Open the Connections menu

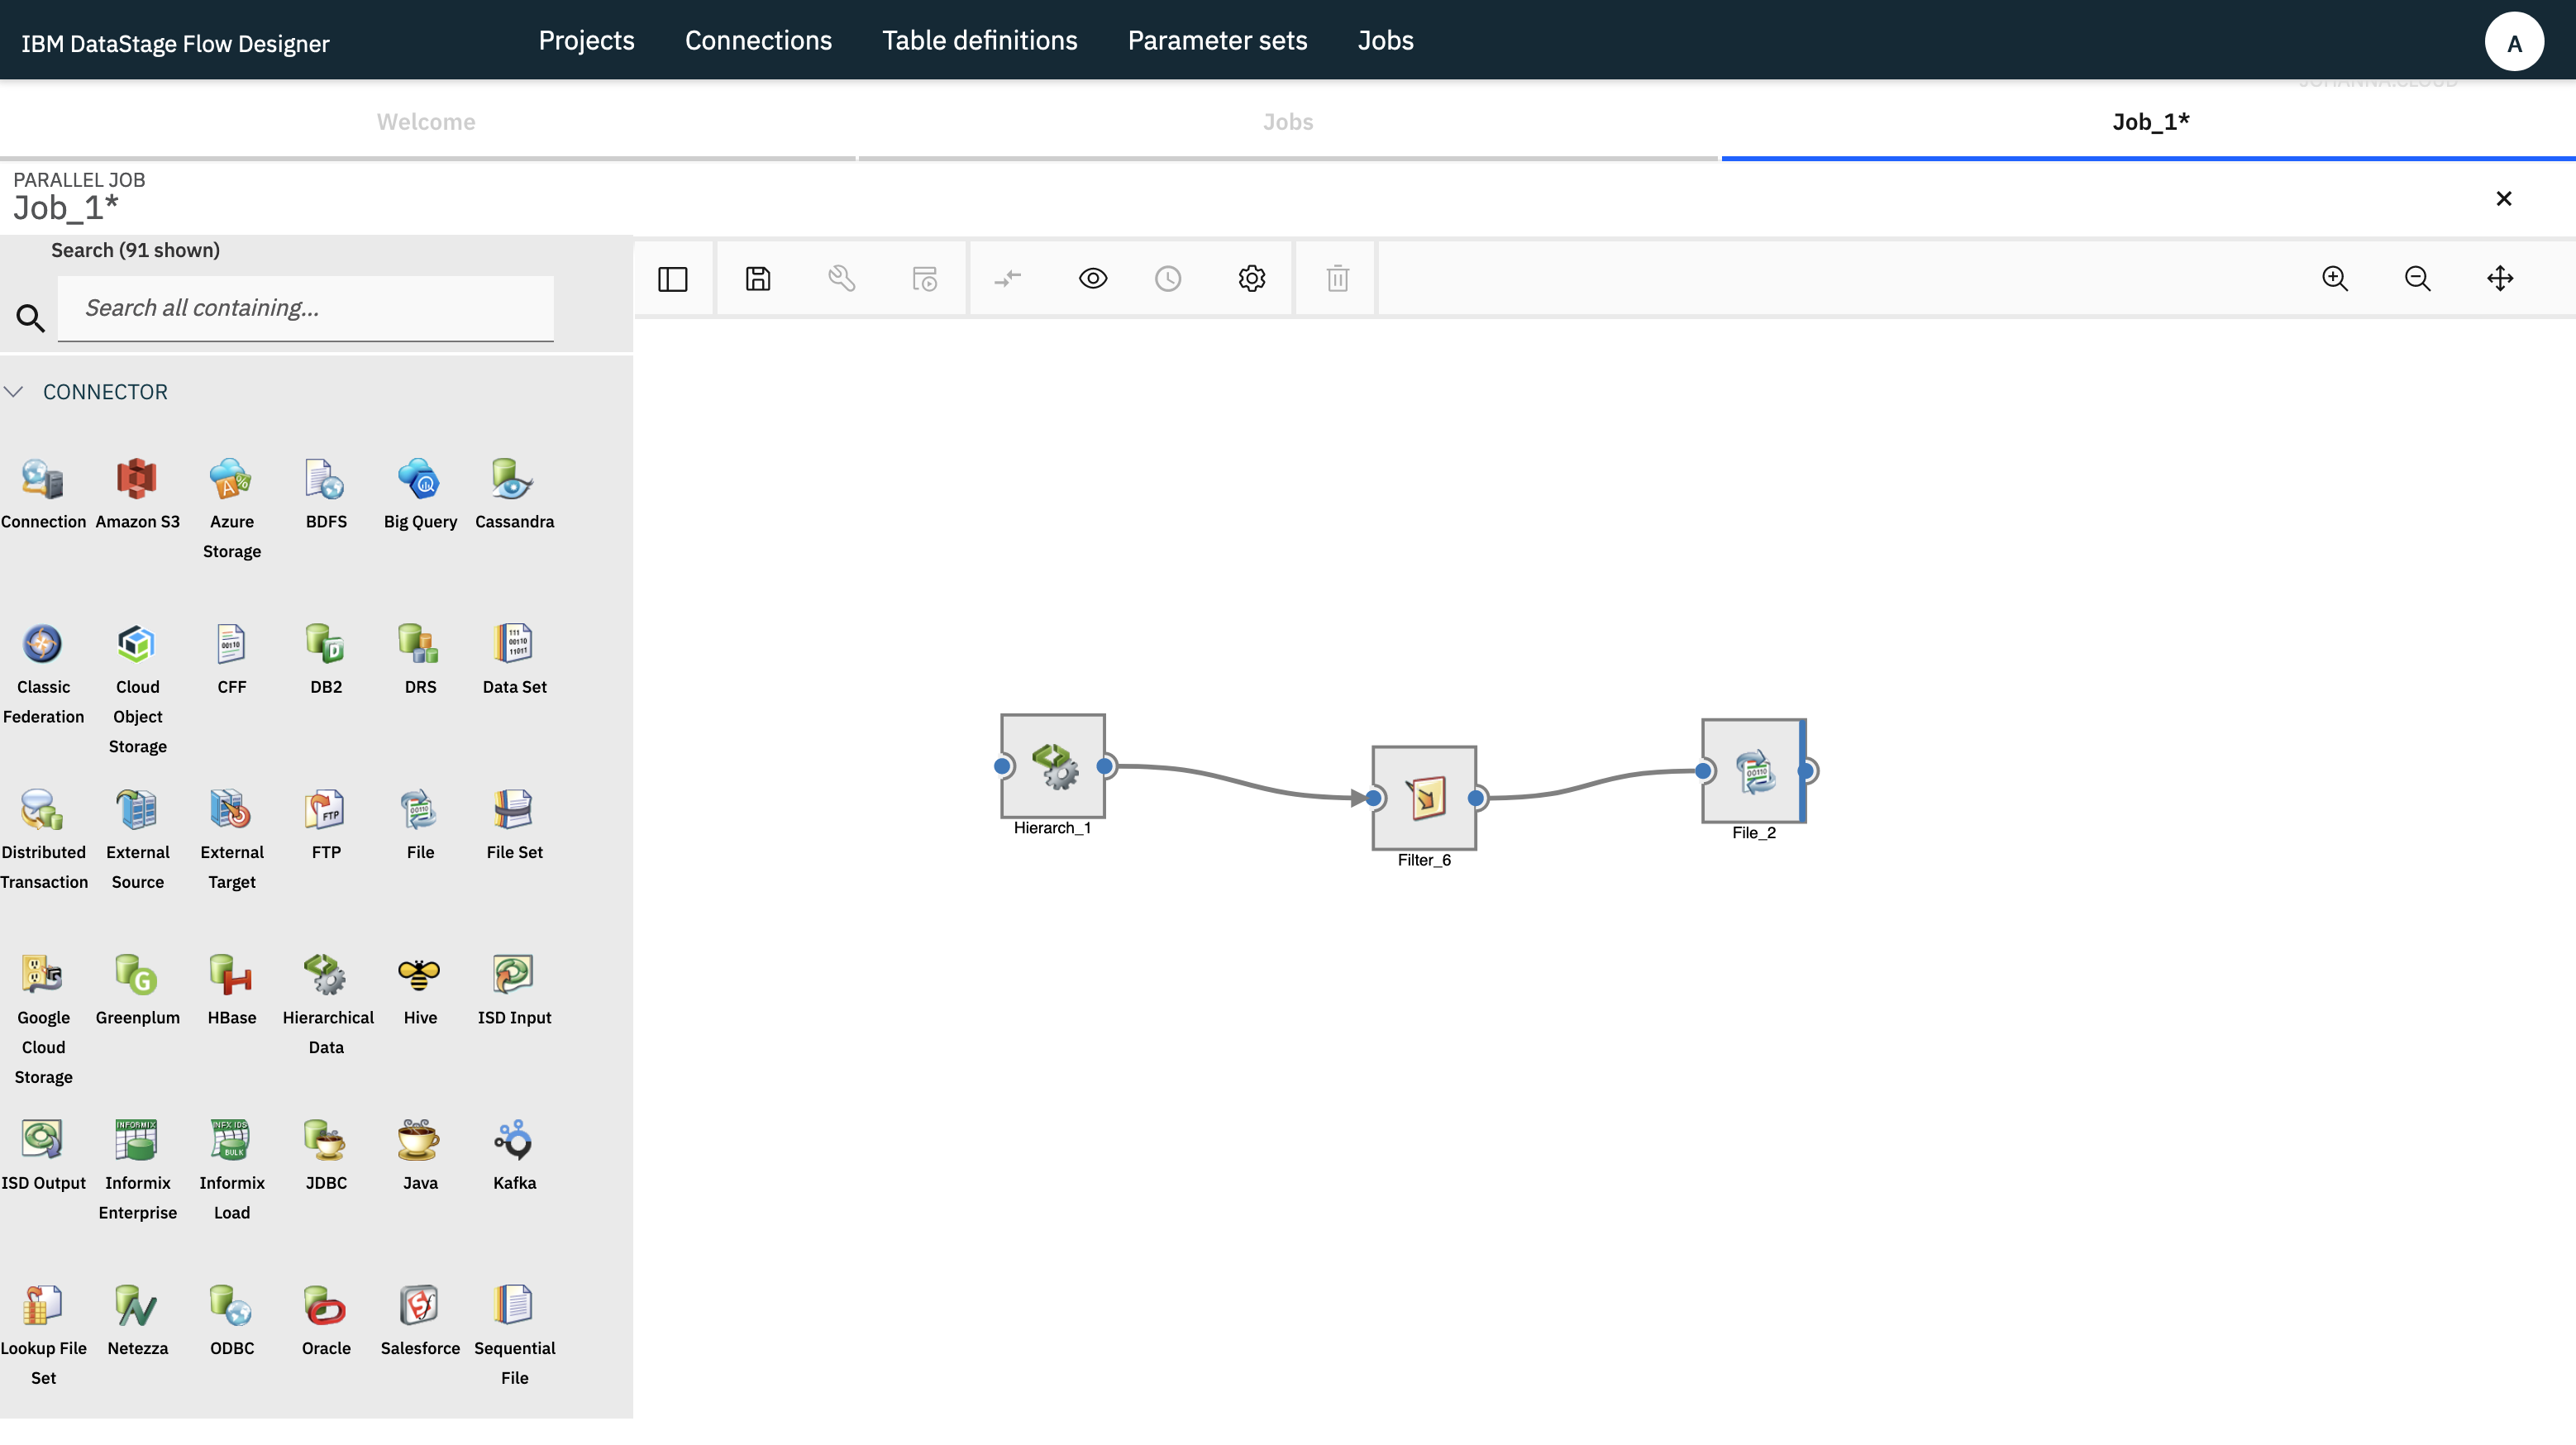[758, 40]
